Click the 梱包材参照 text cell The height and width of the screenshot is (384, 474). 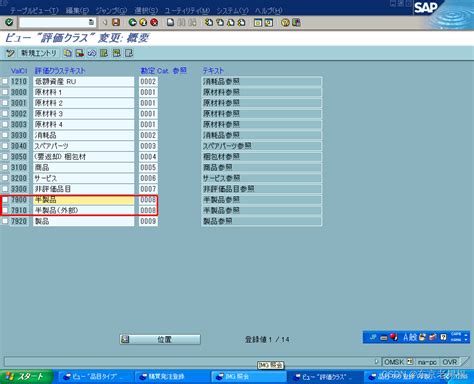pyautogui.click(x=262, y=157)
